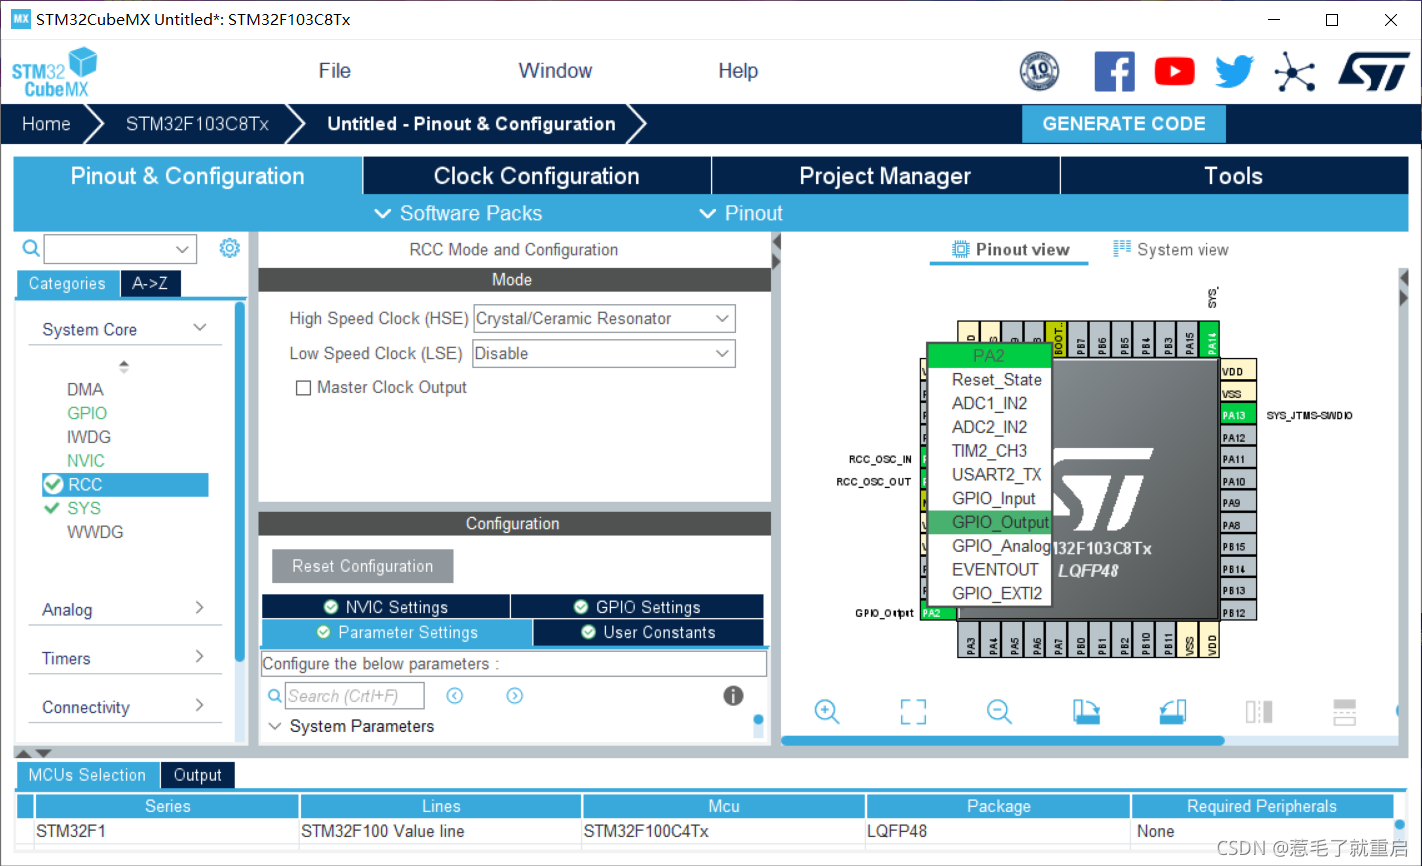Select GPIO in System Core list
The image size is (1422, 866).
pos(87,413)
